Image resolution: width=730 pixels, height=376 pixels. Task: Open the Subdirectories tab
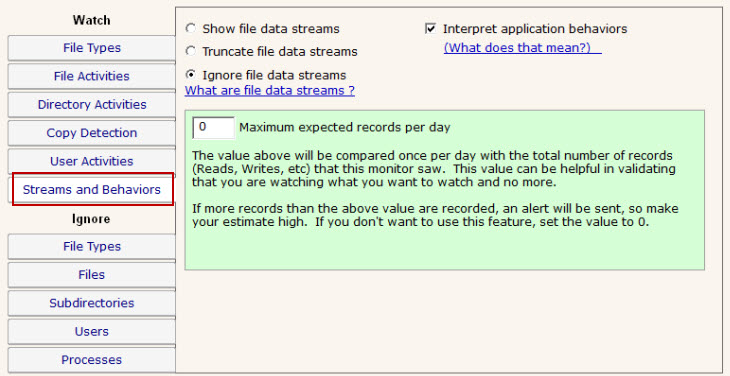pos(92,303)
